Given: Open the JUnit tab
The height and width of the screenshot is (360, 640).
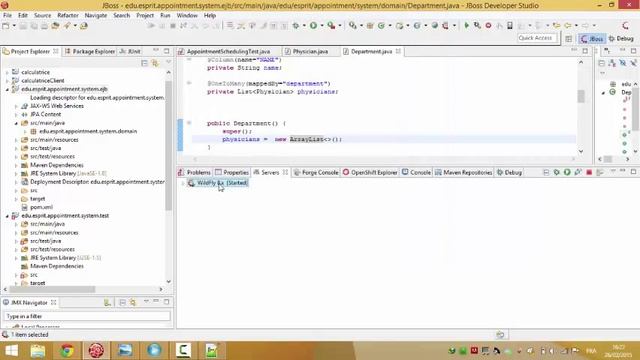Looking at the screenshot, I should (x=131, y=51).
